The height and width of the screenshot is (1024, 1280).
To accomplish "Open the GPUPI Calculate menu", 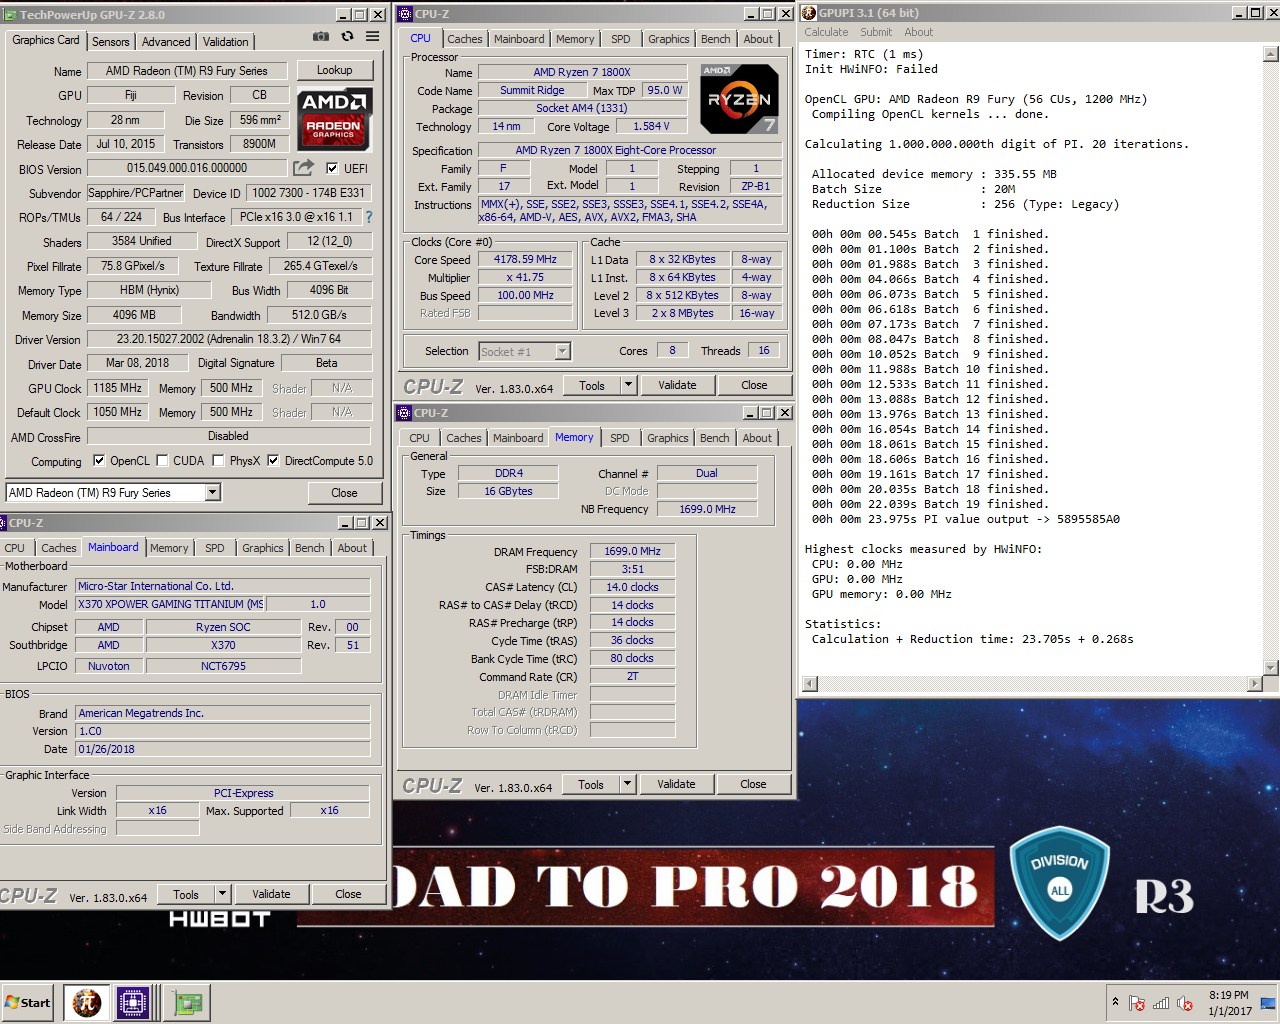I will (826, 32).
